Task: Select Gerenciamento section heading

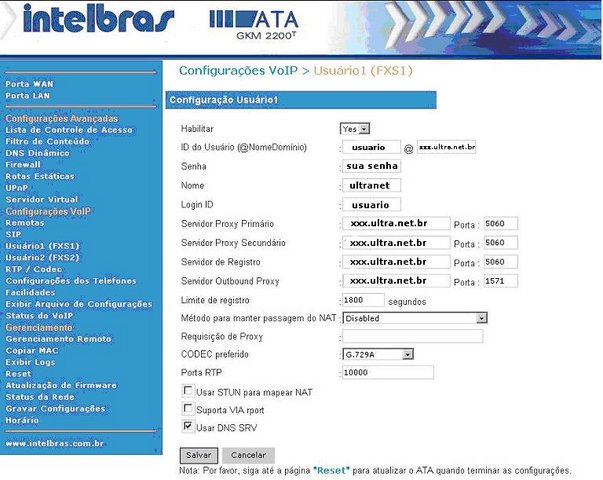Action: coord(39,327)
